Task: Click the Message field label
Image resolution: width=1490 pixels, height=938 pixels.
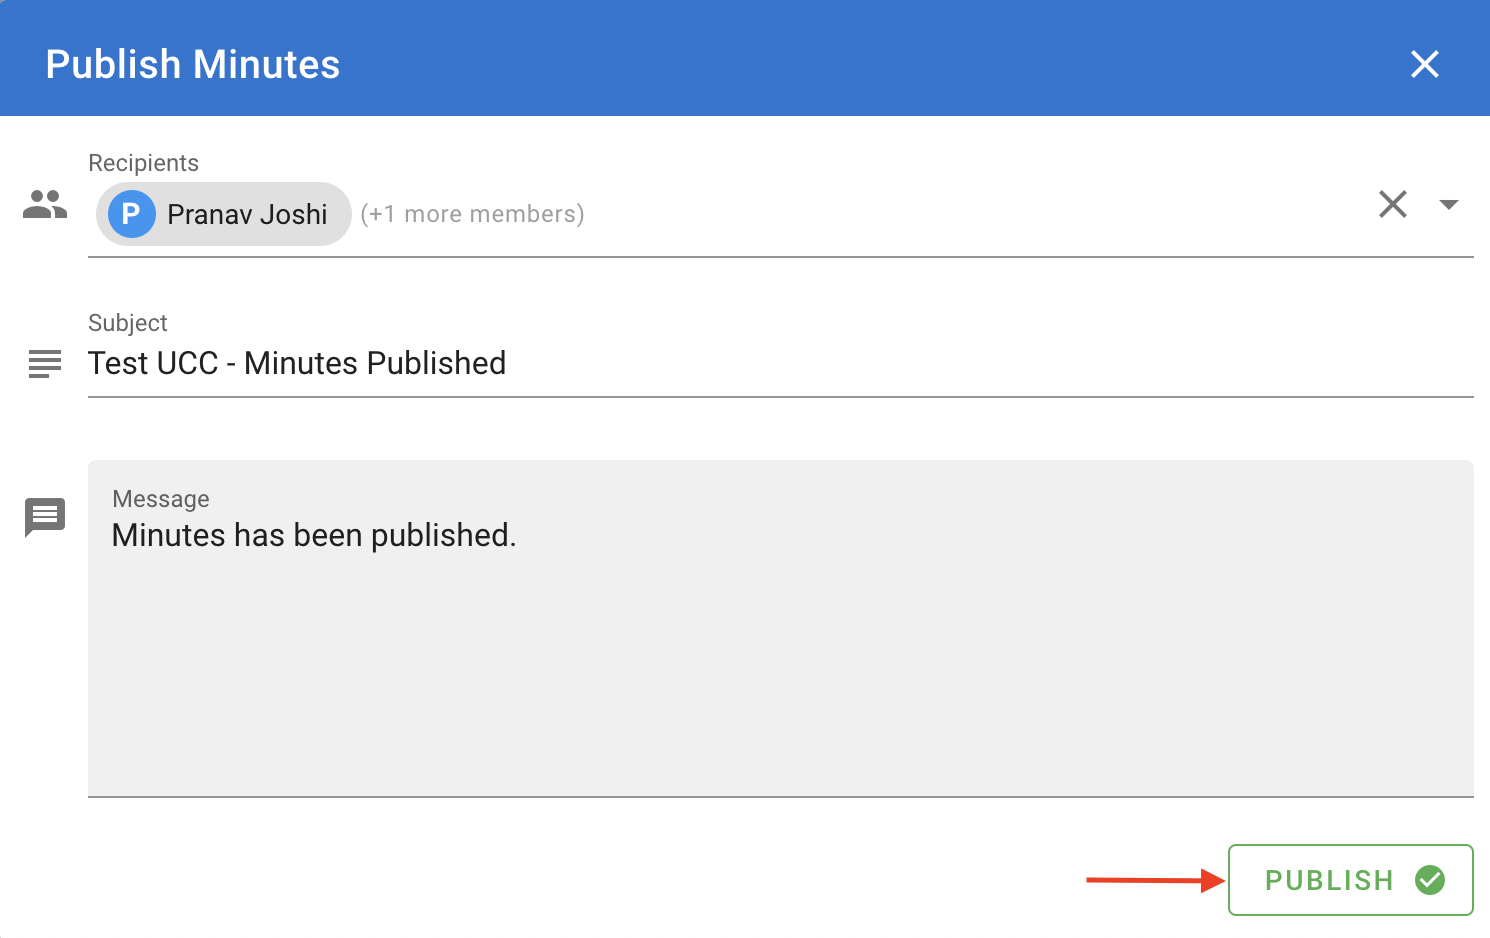Action: tap(161, 499)
